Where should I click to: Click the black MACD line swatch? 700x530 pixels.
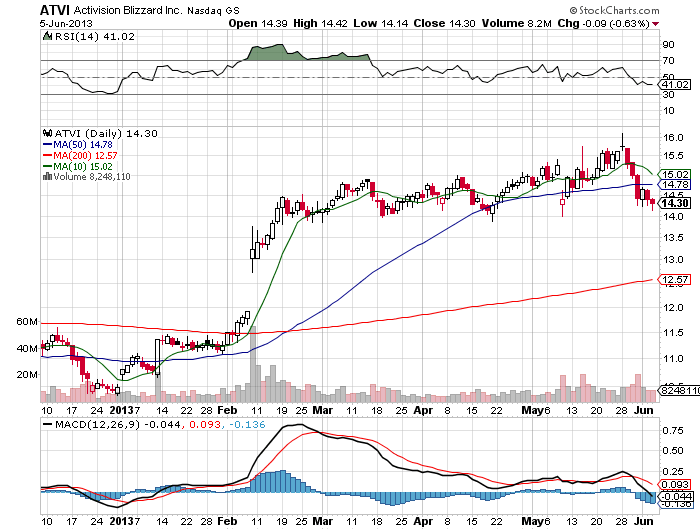pos(47,424)
